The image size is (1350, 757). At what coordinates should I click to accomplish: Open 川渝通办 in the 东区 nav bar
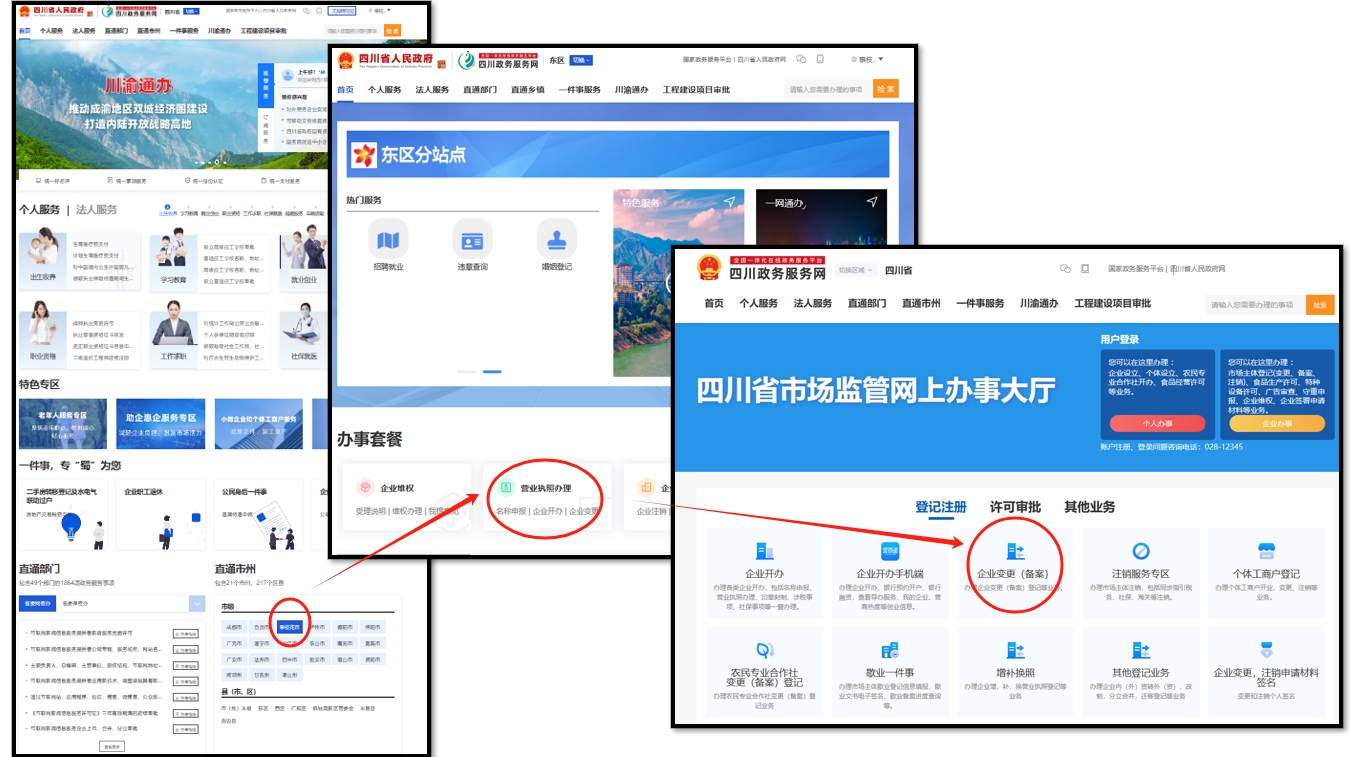tap(631, 90)
